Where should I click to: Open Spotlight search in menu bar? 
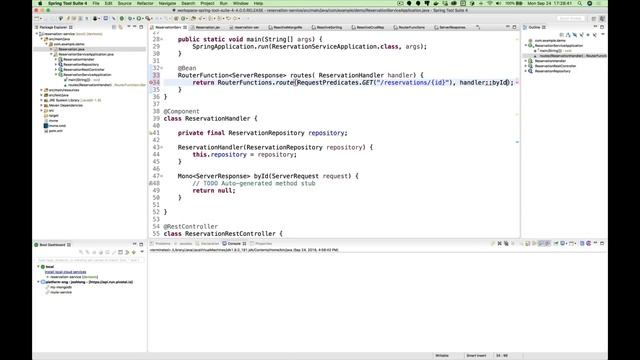coord(579,3)
